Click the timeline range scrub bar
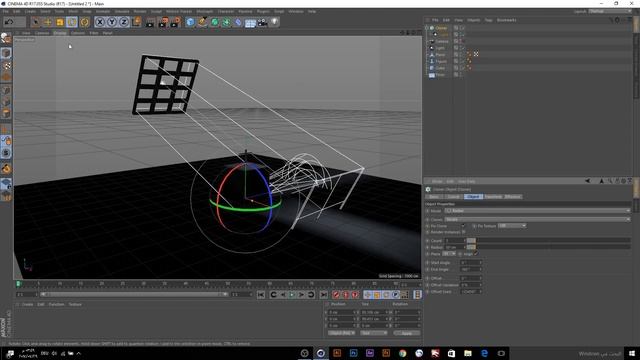Screen dimensions: 640x360 (x=134, y=294)
